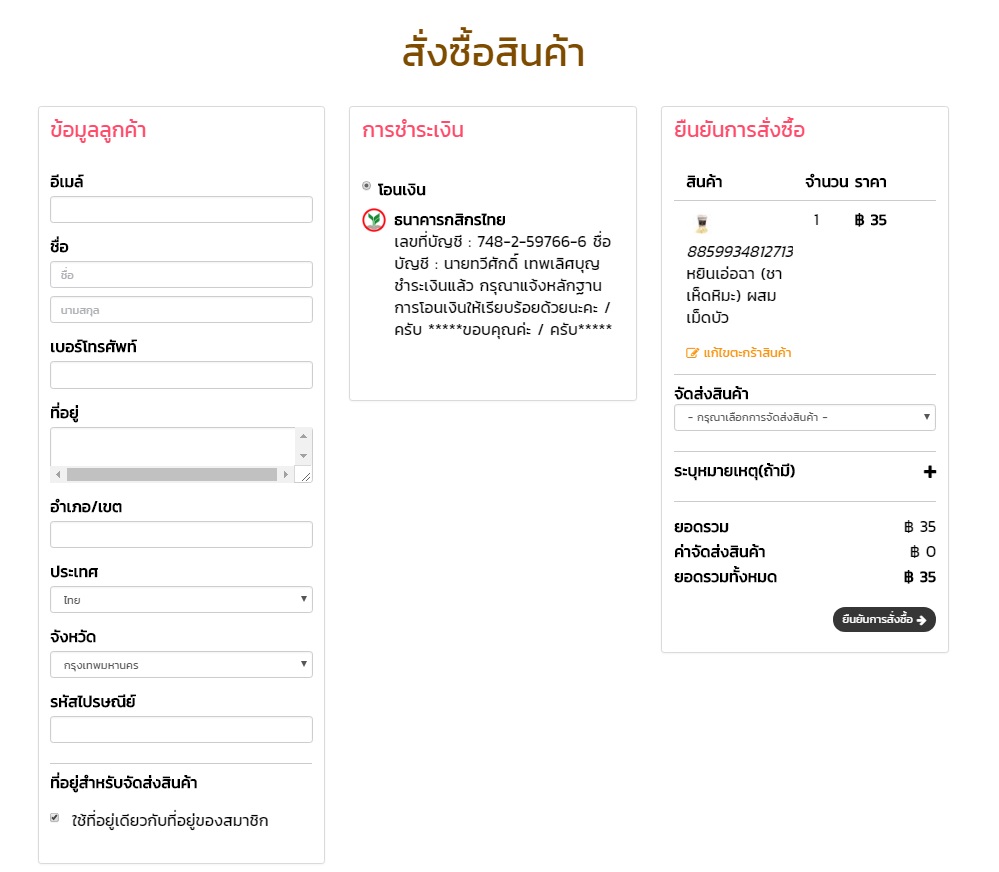Click the อีเมล์ email input field
The height and width of the screenshot is (872, 999).
pyautogui.click(x=181, y=210)
